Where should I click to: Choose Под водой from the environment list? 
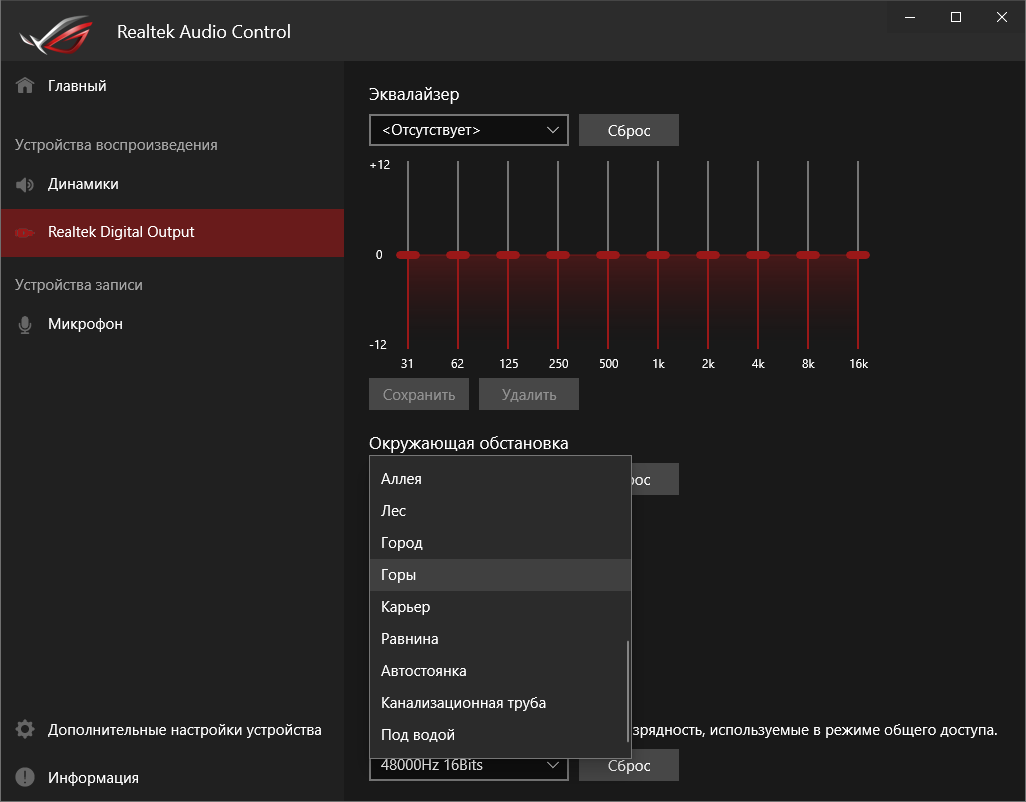pyautogui.click(x=500, y=735)
